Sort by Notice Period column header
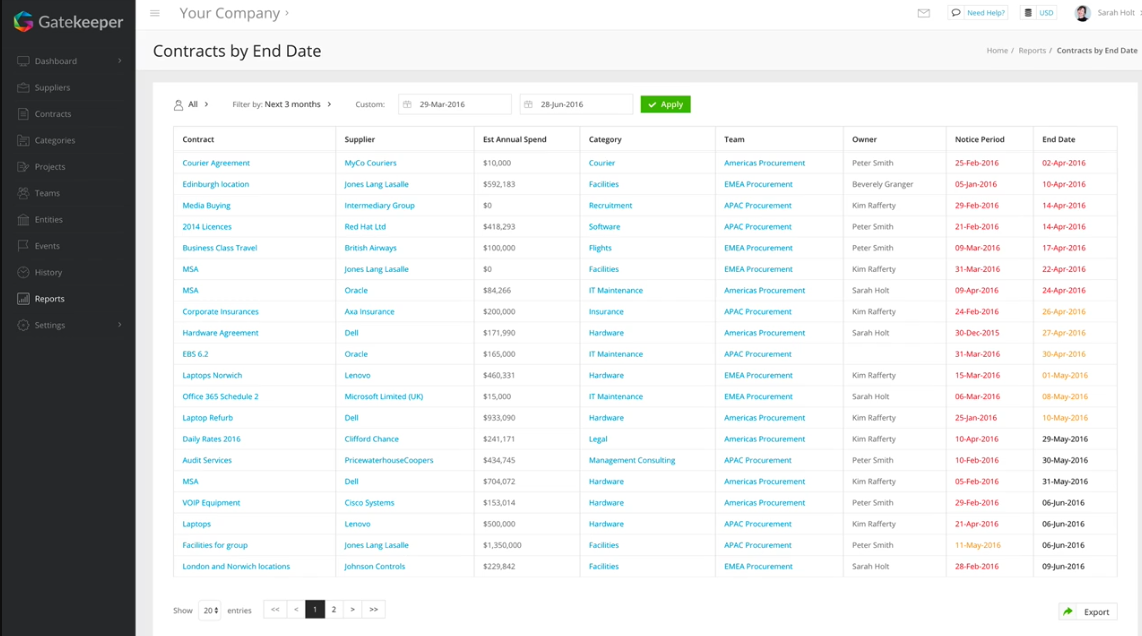 pos(980,139)
